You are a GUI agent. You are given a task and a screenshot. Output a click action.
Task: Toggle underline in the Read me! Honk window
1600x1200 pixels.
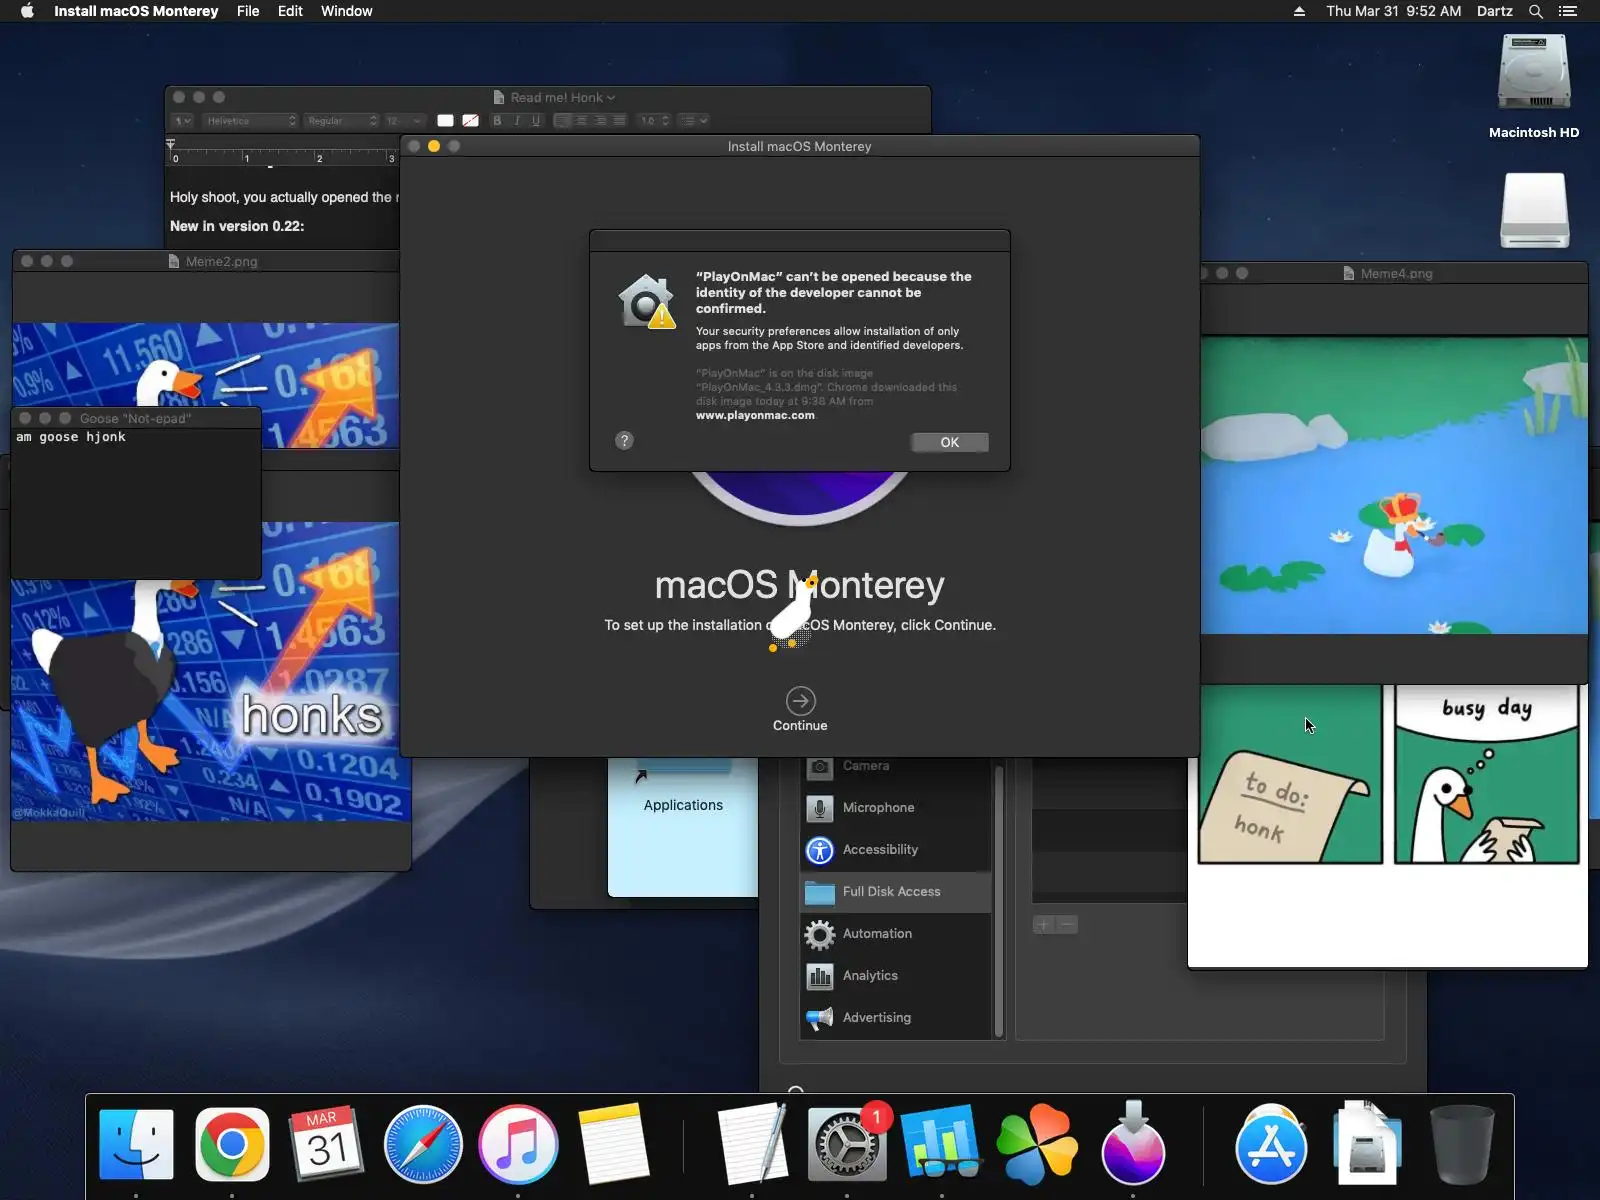click(x=536, y=121)
